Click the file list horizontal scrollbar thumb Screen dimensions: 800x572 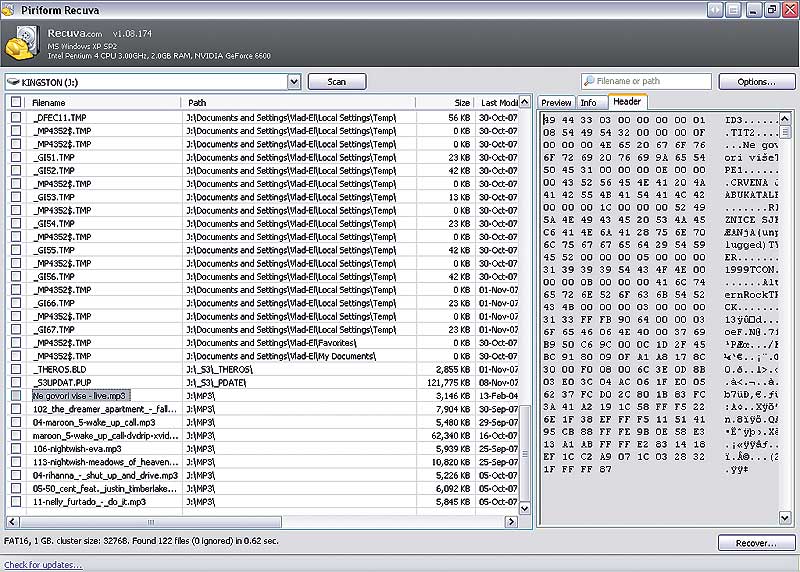click(x=151, y=521)
